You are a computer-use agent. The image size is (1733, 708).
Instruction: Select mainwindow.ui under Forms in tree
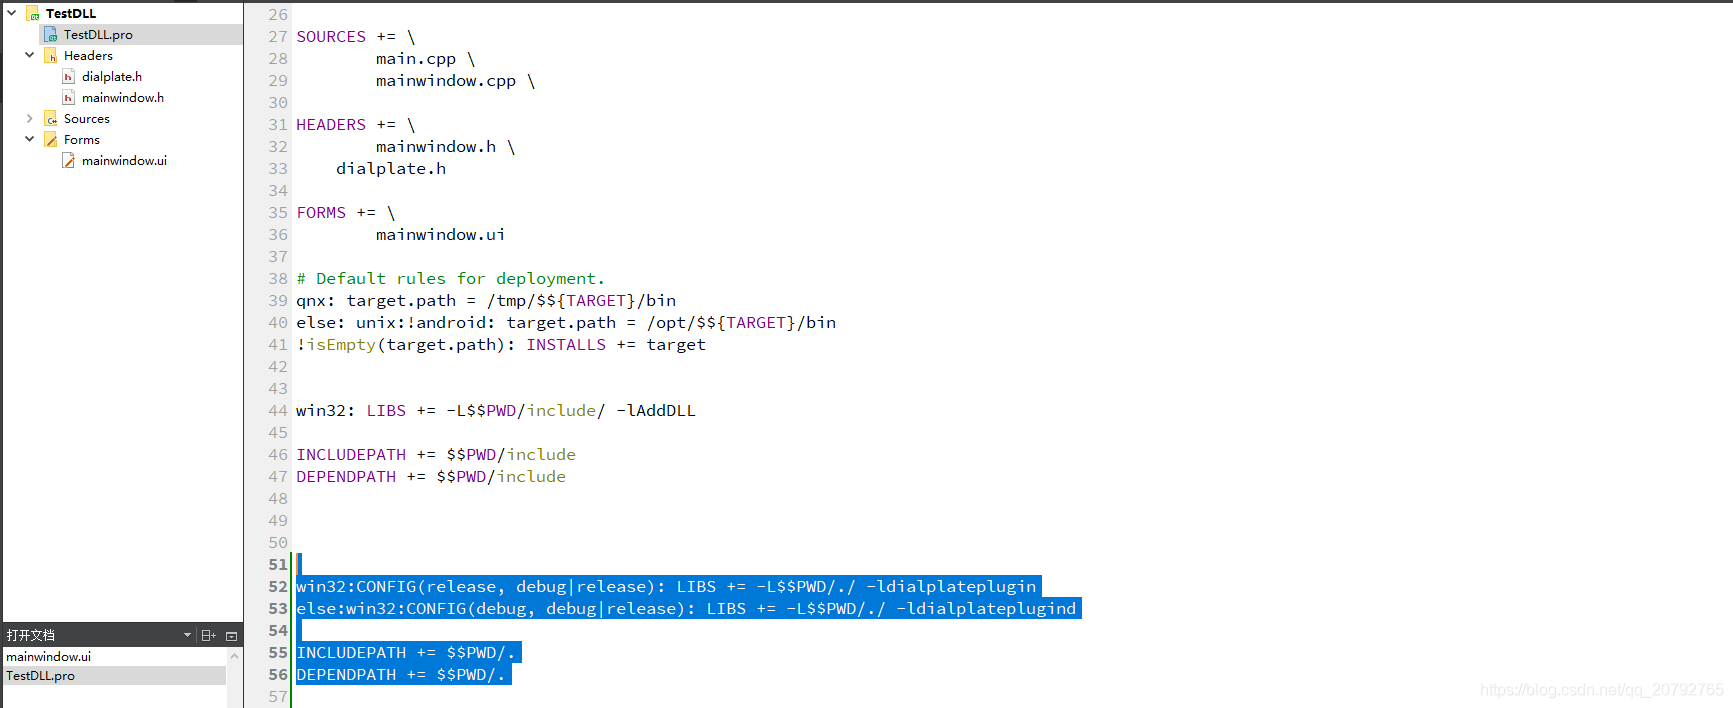click(x=124, y=160)
